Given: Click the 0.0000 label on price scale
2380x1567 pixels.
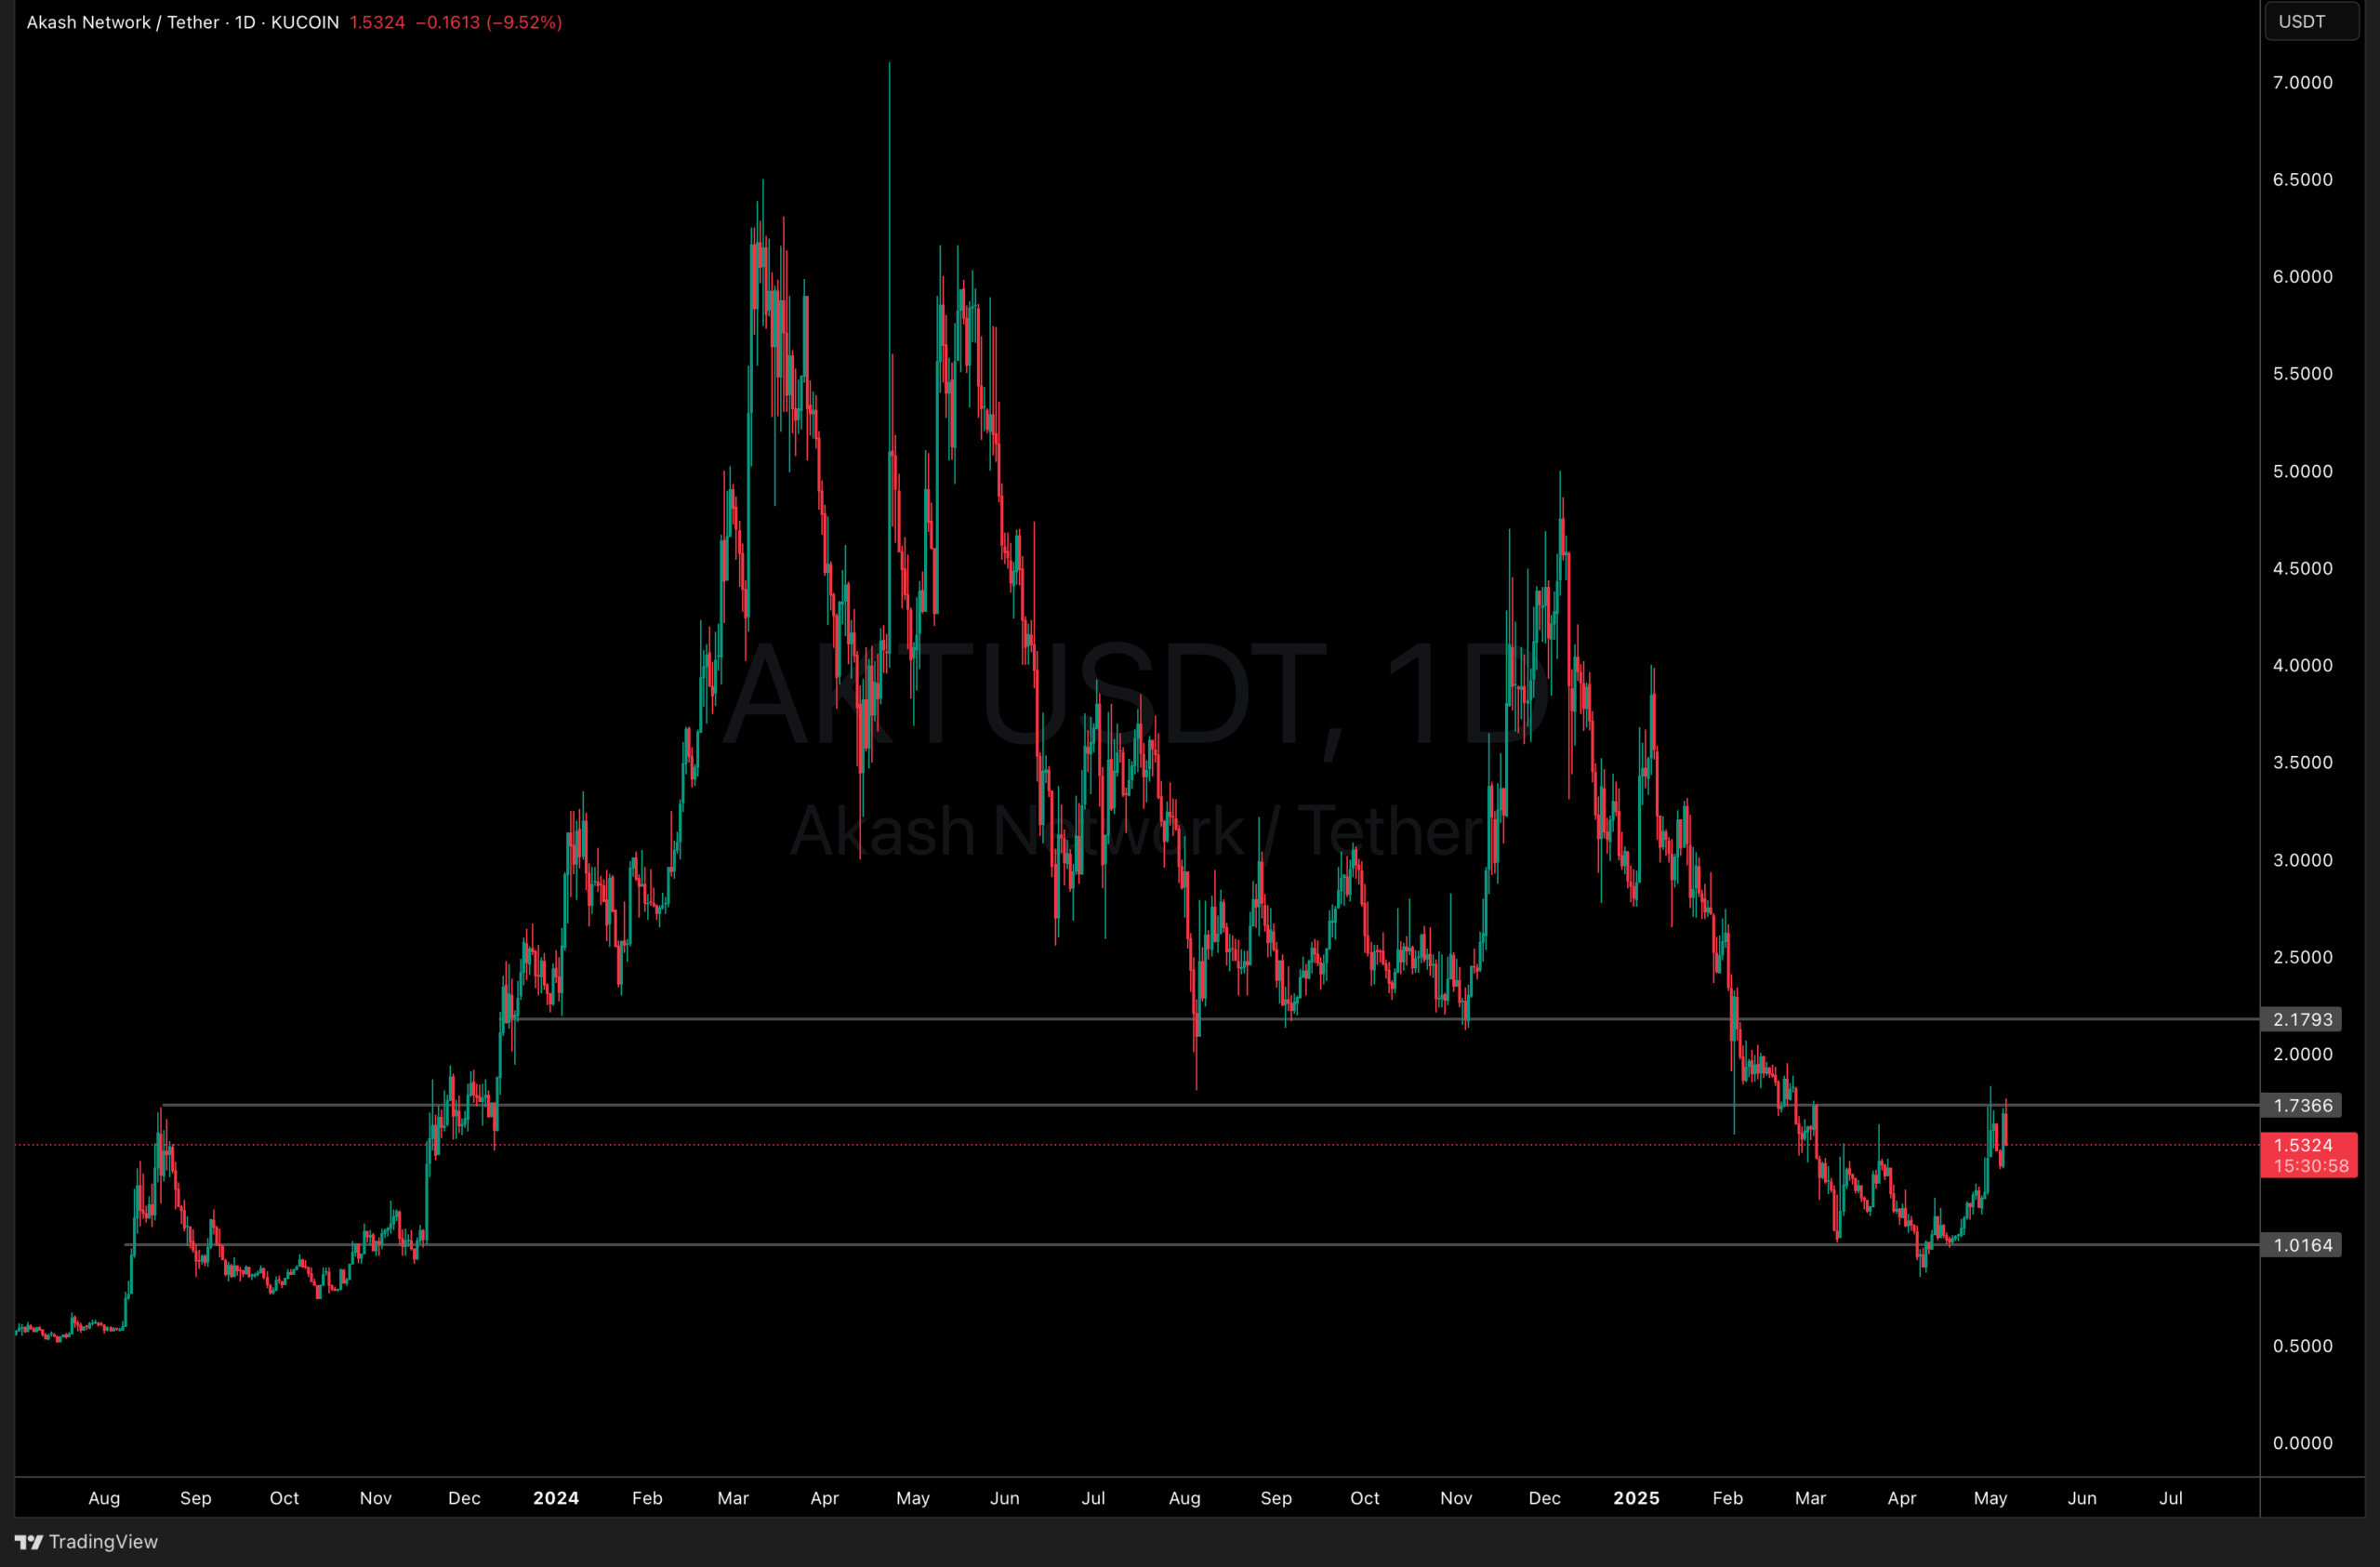Looking at the screenshot, I should (2302, 1443).
